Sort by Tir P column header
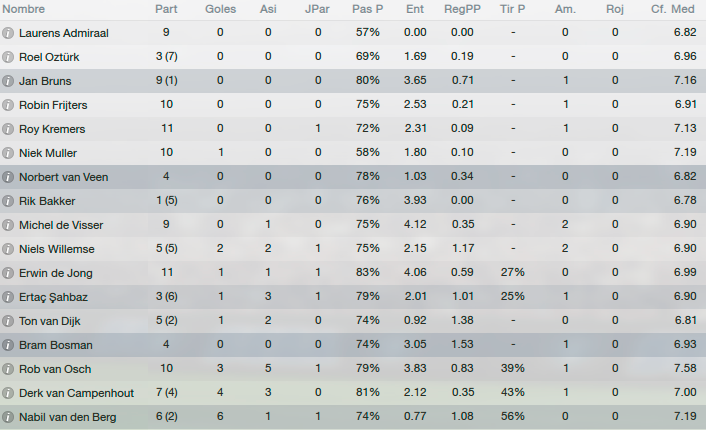This screenshot has height=430, width=706. click(512, 9)
